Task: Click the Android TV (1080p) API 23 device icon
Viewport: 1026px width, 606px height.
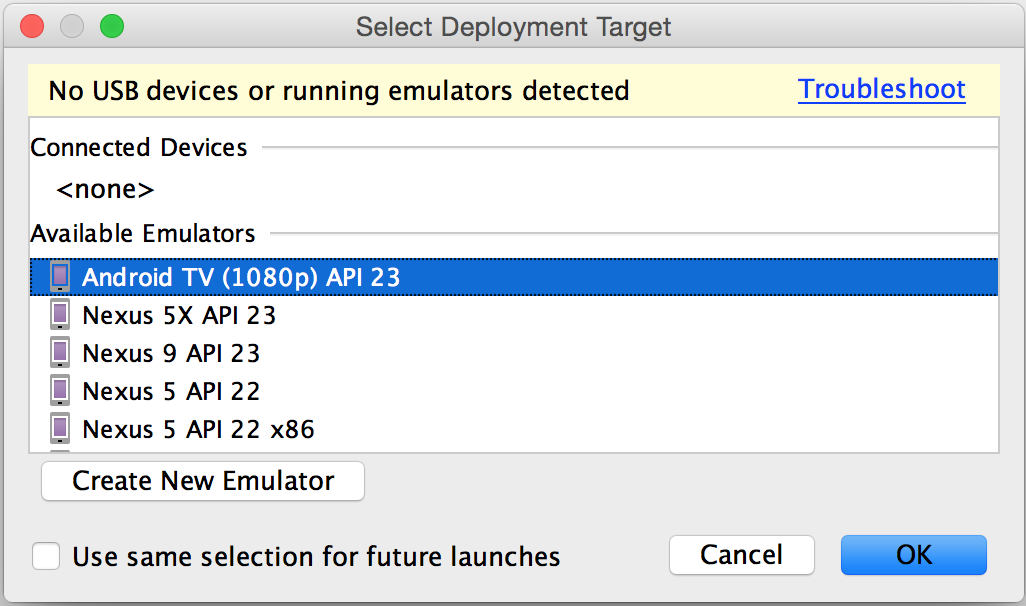Action: click(60, 277)
